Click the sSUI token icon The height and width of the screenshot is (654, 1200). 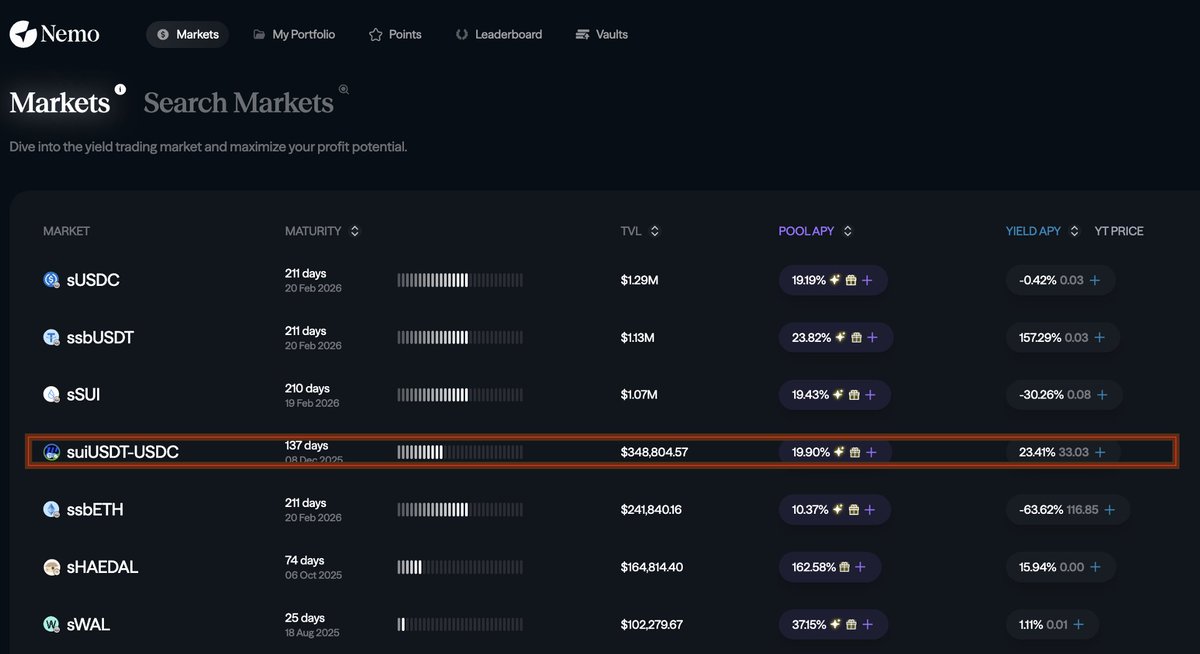click(51, 395)
